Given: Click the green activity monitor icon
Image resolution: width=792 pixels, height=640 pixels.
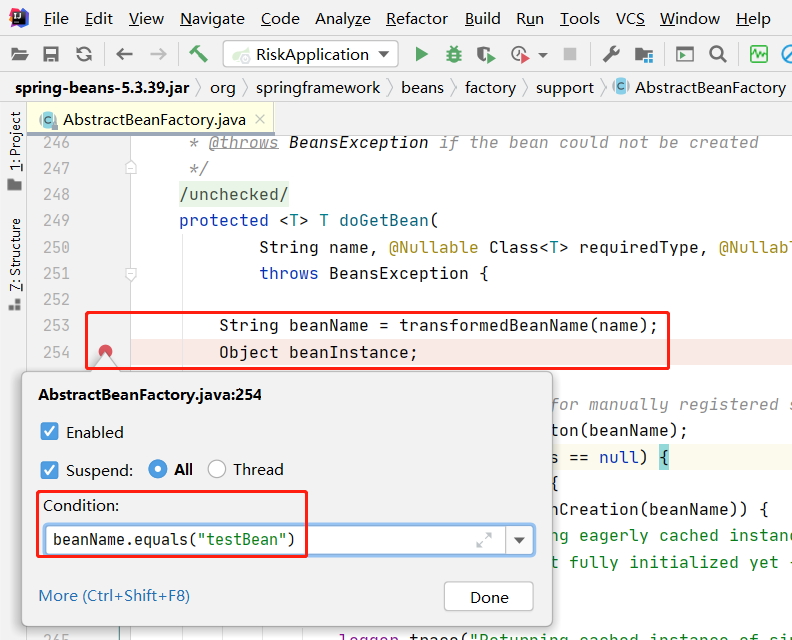Looking at the screenshot, I should [x=759, y=54].
